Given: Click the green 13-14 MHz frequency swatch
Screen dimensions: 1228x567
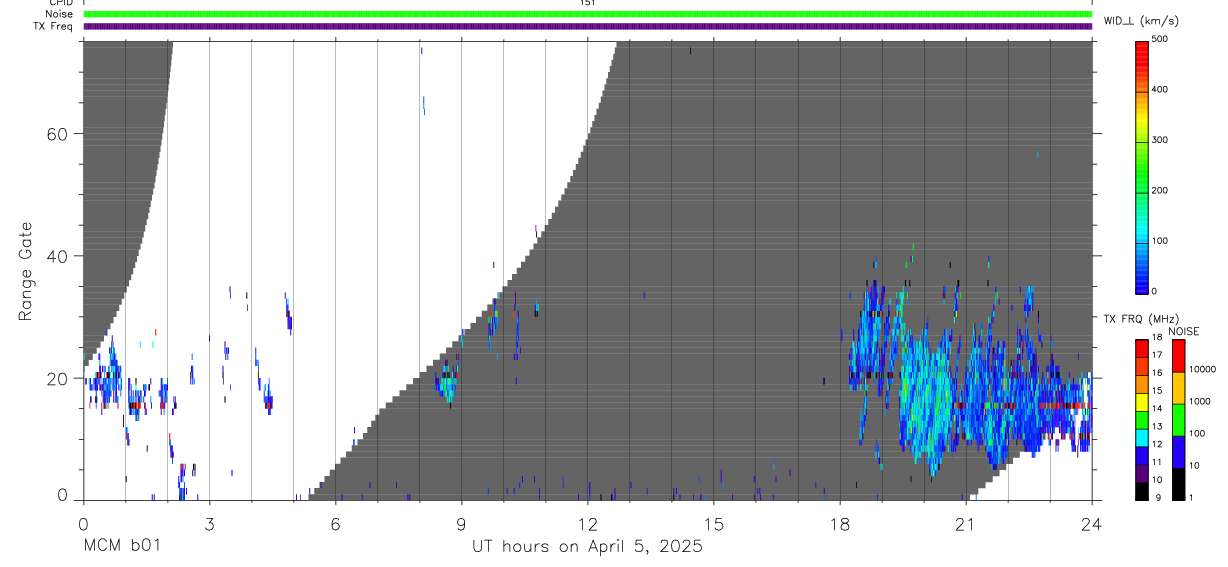Looking at the screenshot, I should pos(1142,420).
